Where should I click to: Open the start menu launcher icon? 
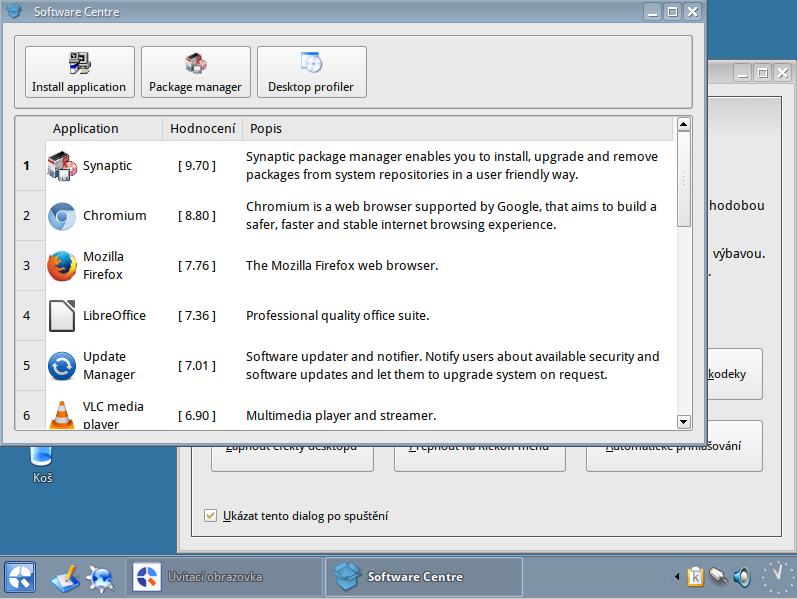tap(20, 577)
